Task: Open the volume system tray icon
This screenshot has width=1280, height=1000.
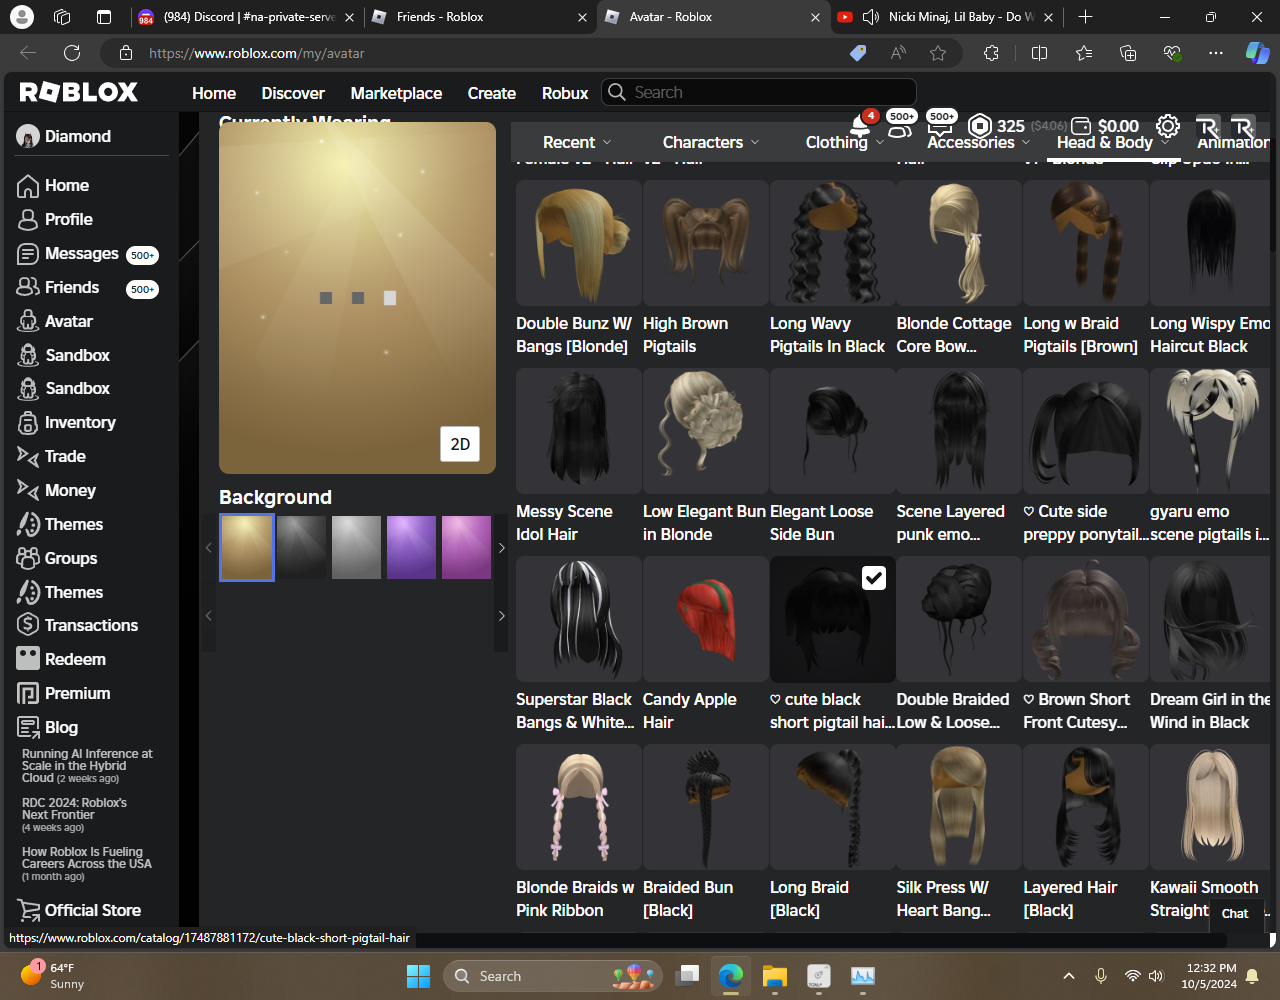Action: click(1157, 976)
